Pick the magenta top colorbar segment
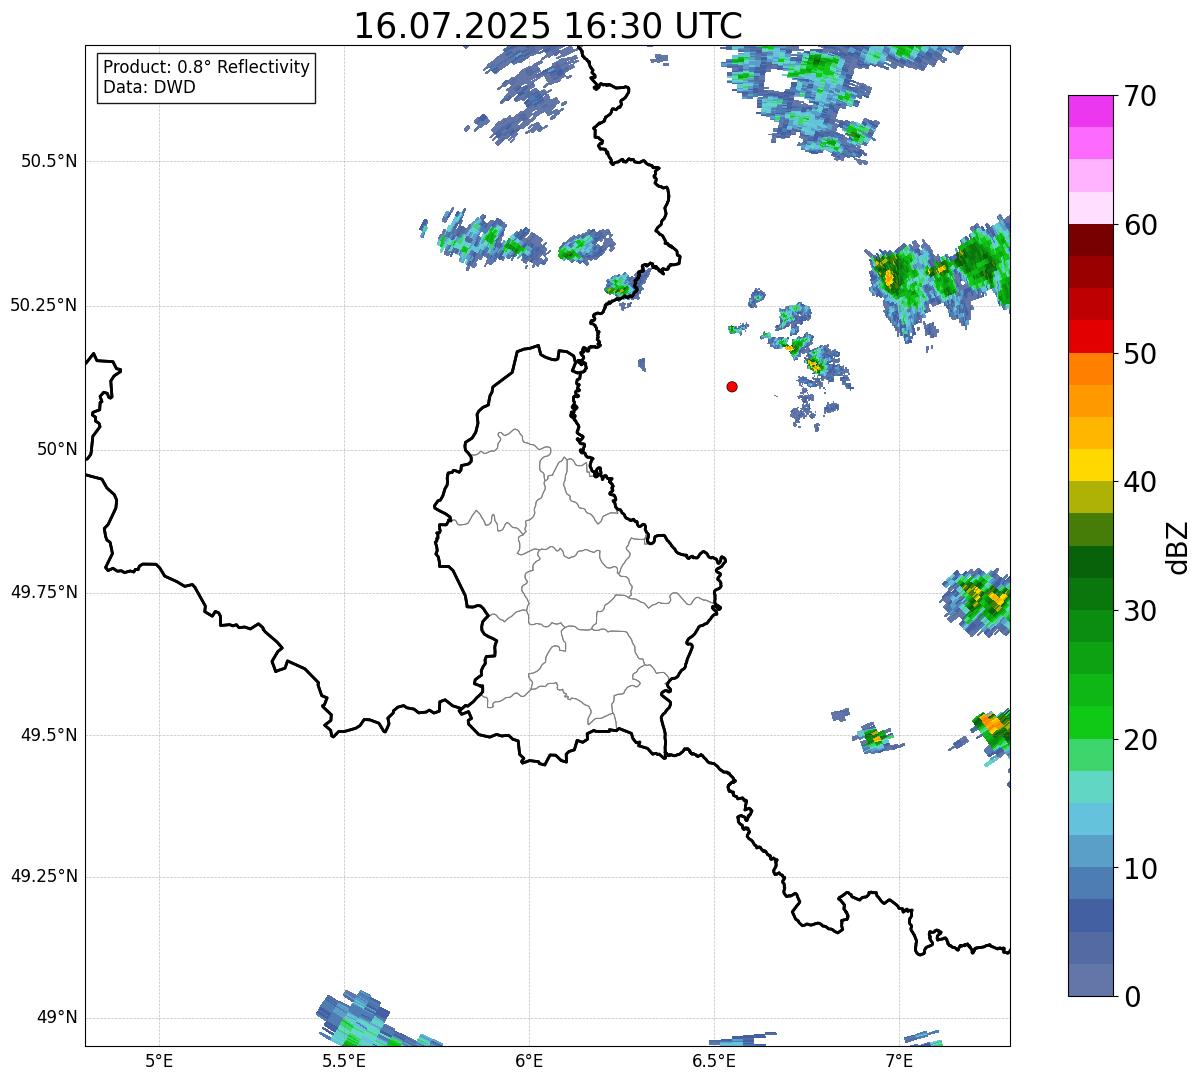Image resolution: width=1202 pixels, height=1081 pixels. (x=1090, y=111)
